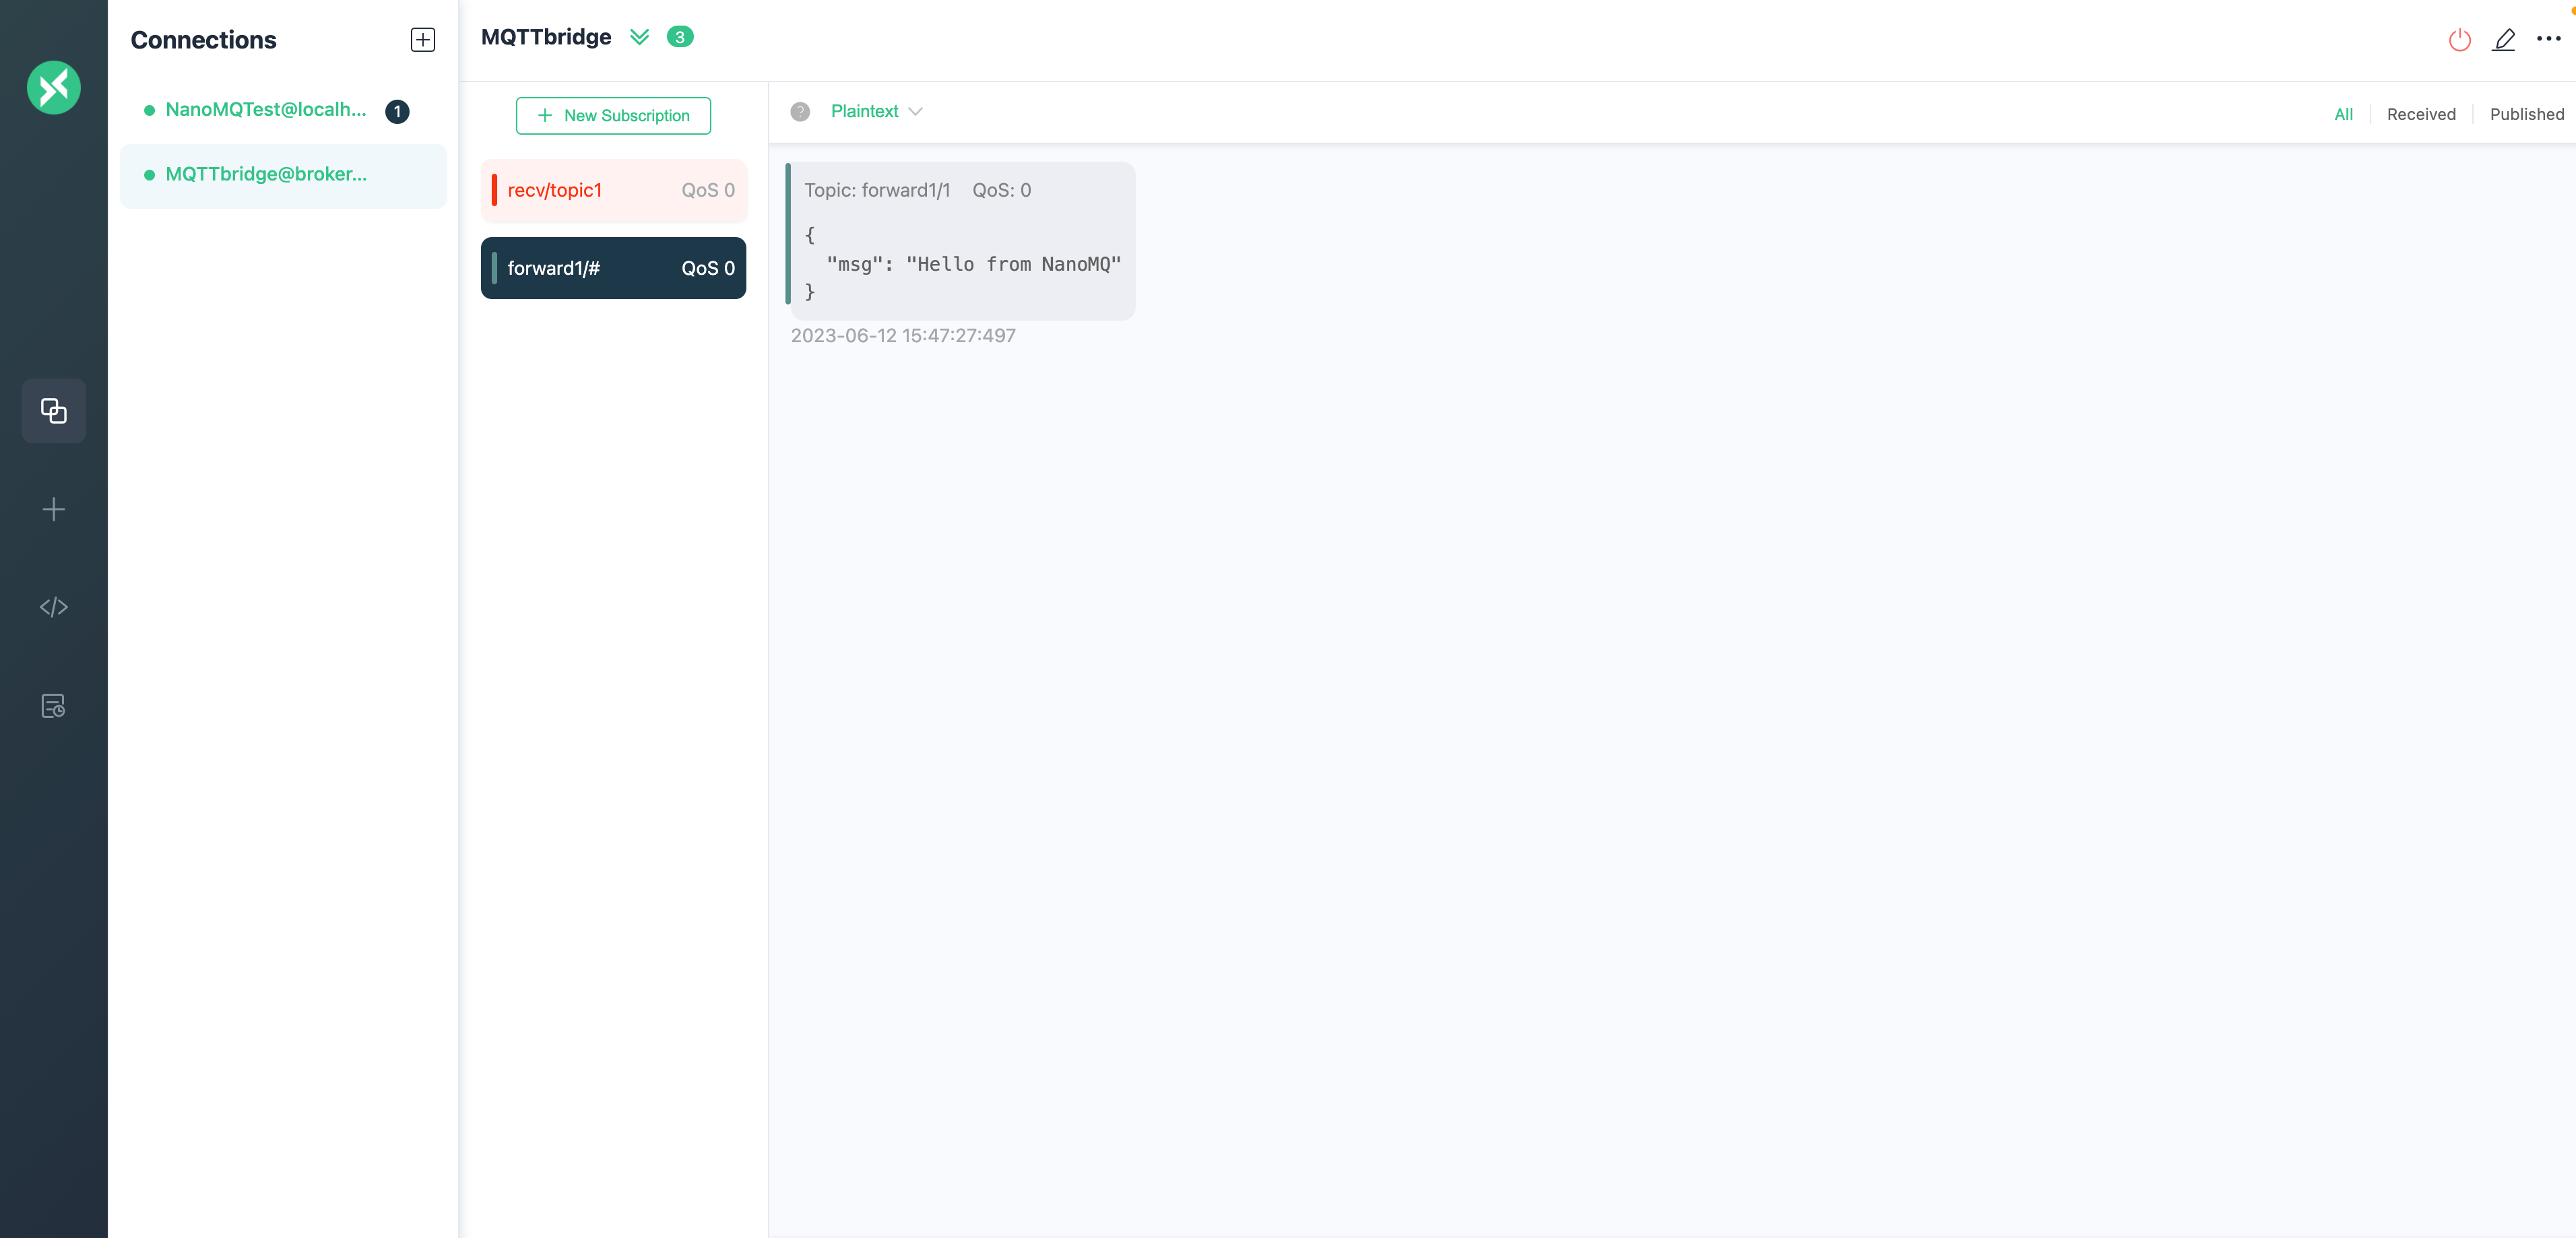Click the payload help question icon

pyautogui.click(x=799, y=112)
